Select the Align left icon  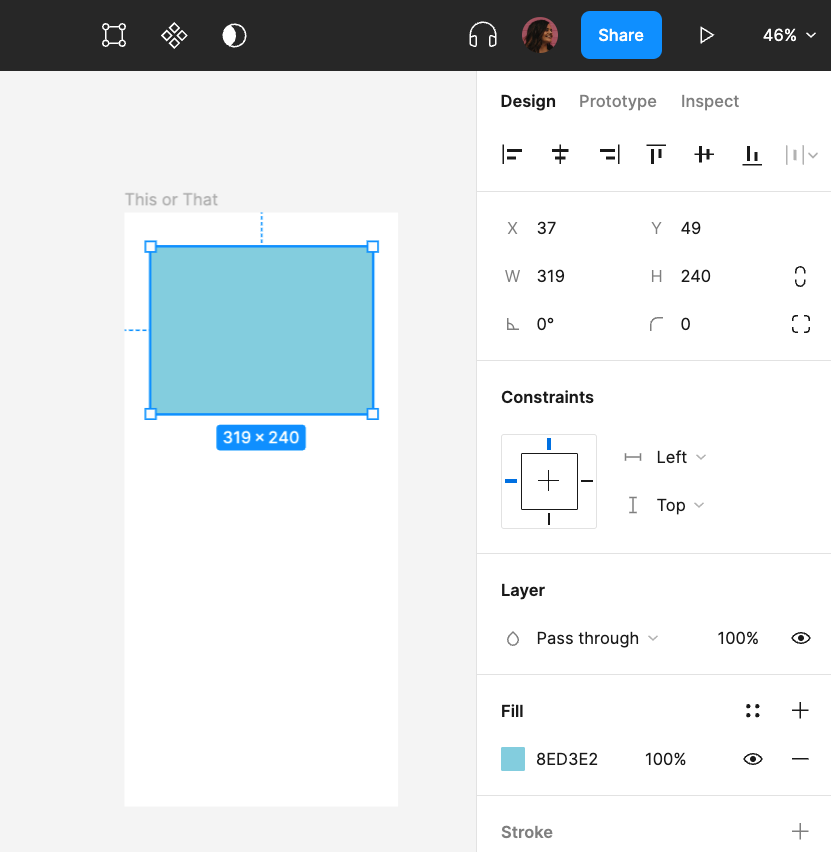(512, 154)
